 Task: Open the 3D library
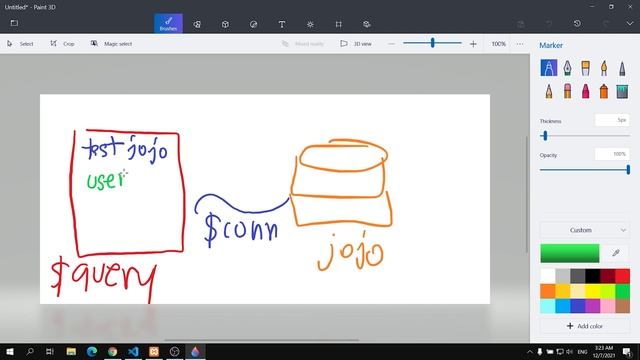(x=367, y=24)
